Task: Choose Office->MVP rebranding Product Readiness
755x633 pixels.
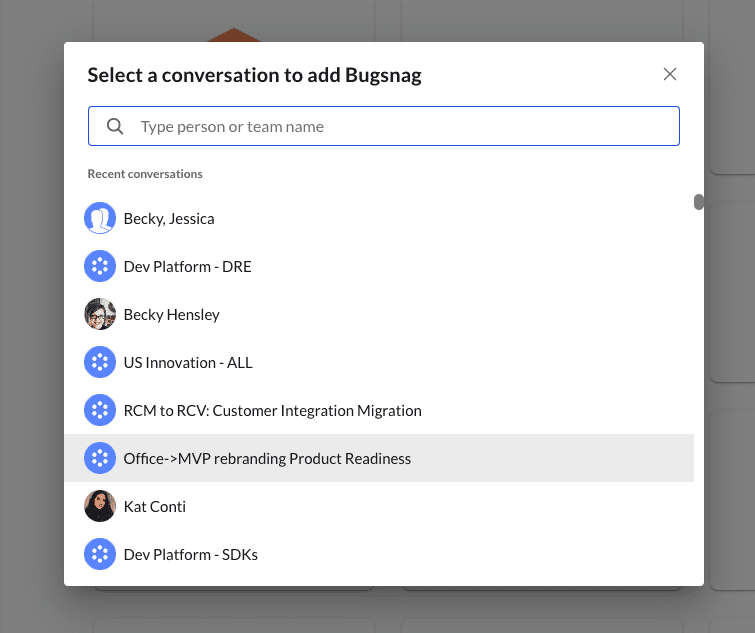Action: point(267,458)
